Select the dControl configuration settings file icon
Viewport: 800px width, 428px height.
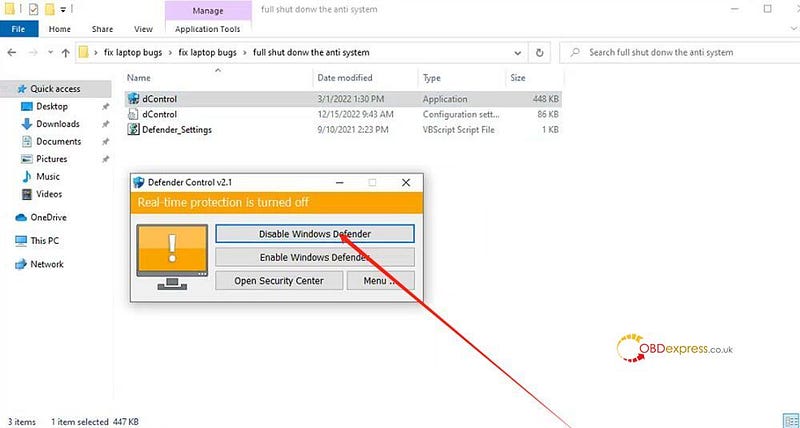133,114
